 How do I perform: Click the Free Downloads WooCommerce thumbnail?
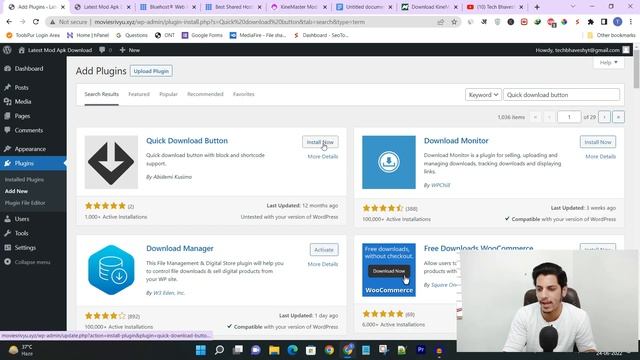click(389, 270)
